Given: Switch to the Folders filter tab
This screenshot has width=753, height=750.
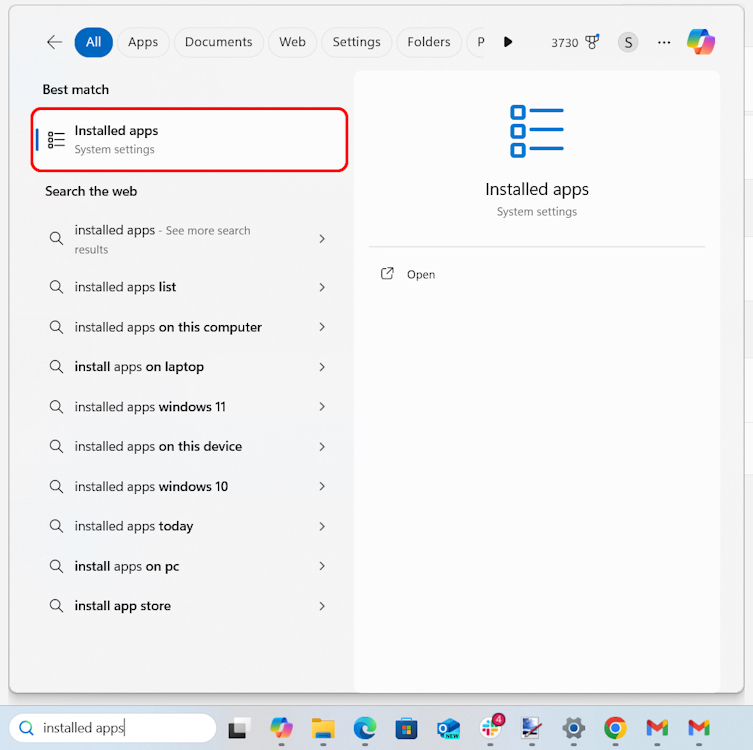Looking at the screenshot, I should click(x=429, y=42).
